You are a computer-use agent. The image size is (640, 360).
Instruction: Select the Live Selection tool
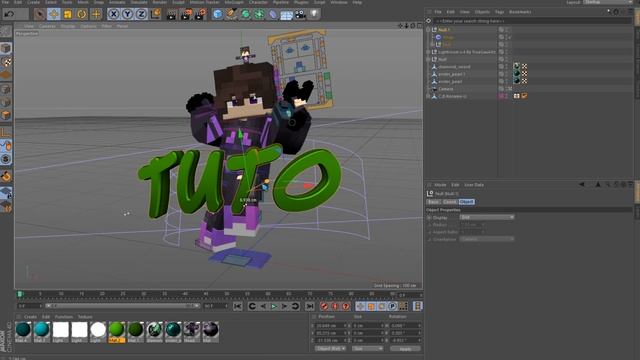[40, 14]
